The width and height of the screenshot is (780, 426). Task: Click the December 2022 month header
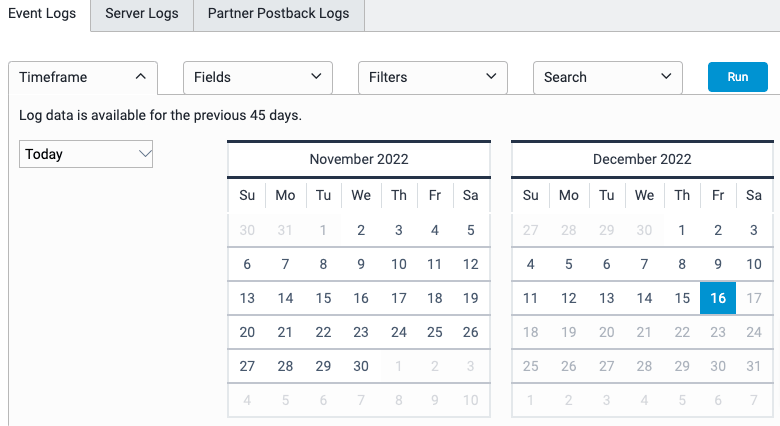click(x=642, y=159)
